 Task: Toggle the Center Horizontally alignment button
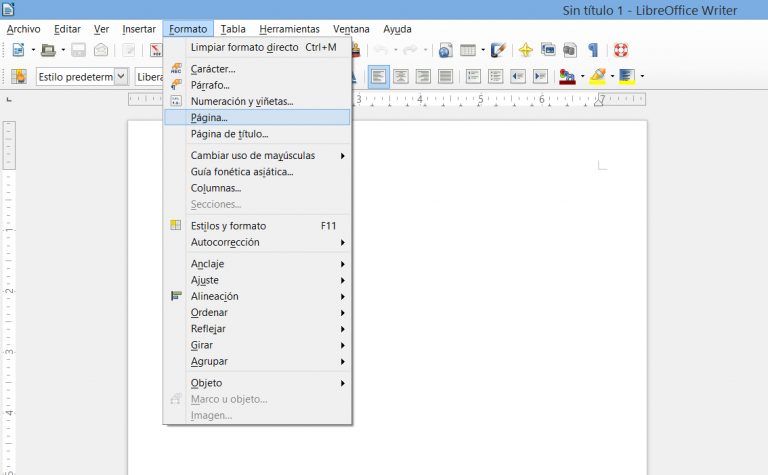(x=401, y=76)
